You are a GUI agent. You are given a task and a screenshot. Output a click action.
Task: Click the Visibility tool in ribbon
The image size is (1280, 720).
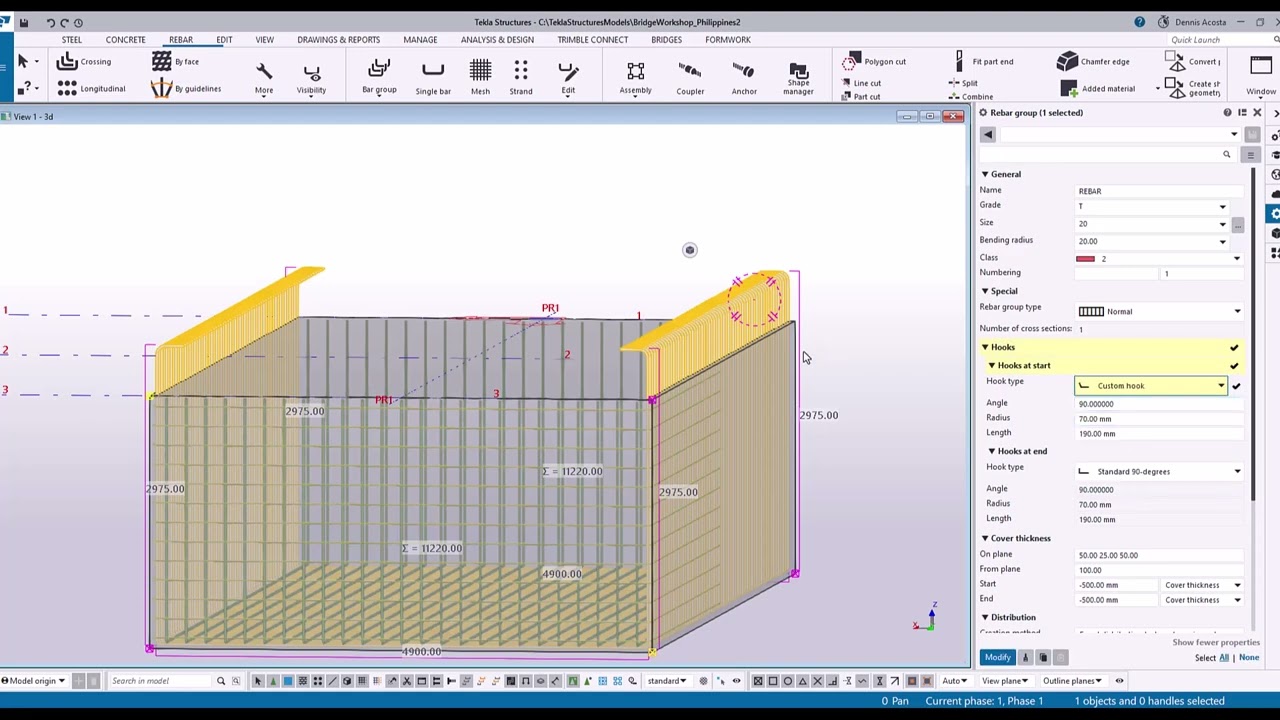pyautogui.click(x=311, y=77)
